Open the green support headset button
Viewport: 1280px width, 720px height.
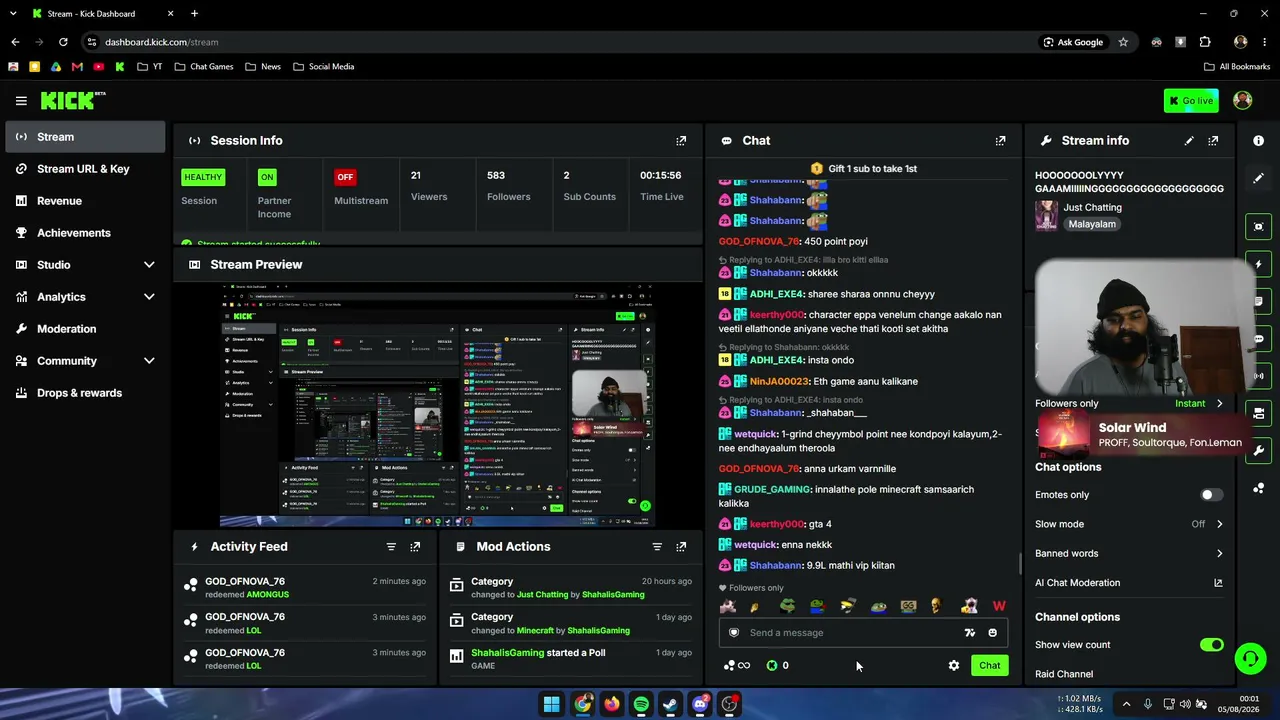pos(1250,658)
